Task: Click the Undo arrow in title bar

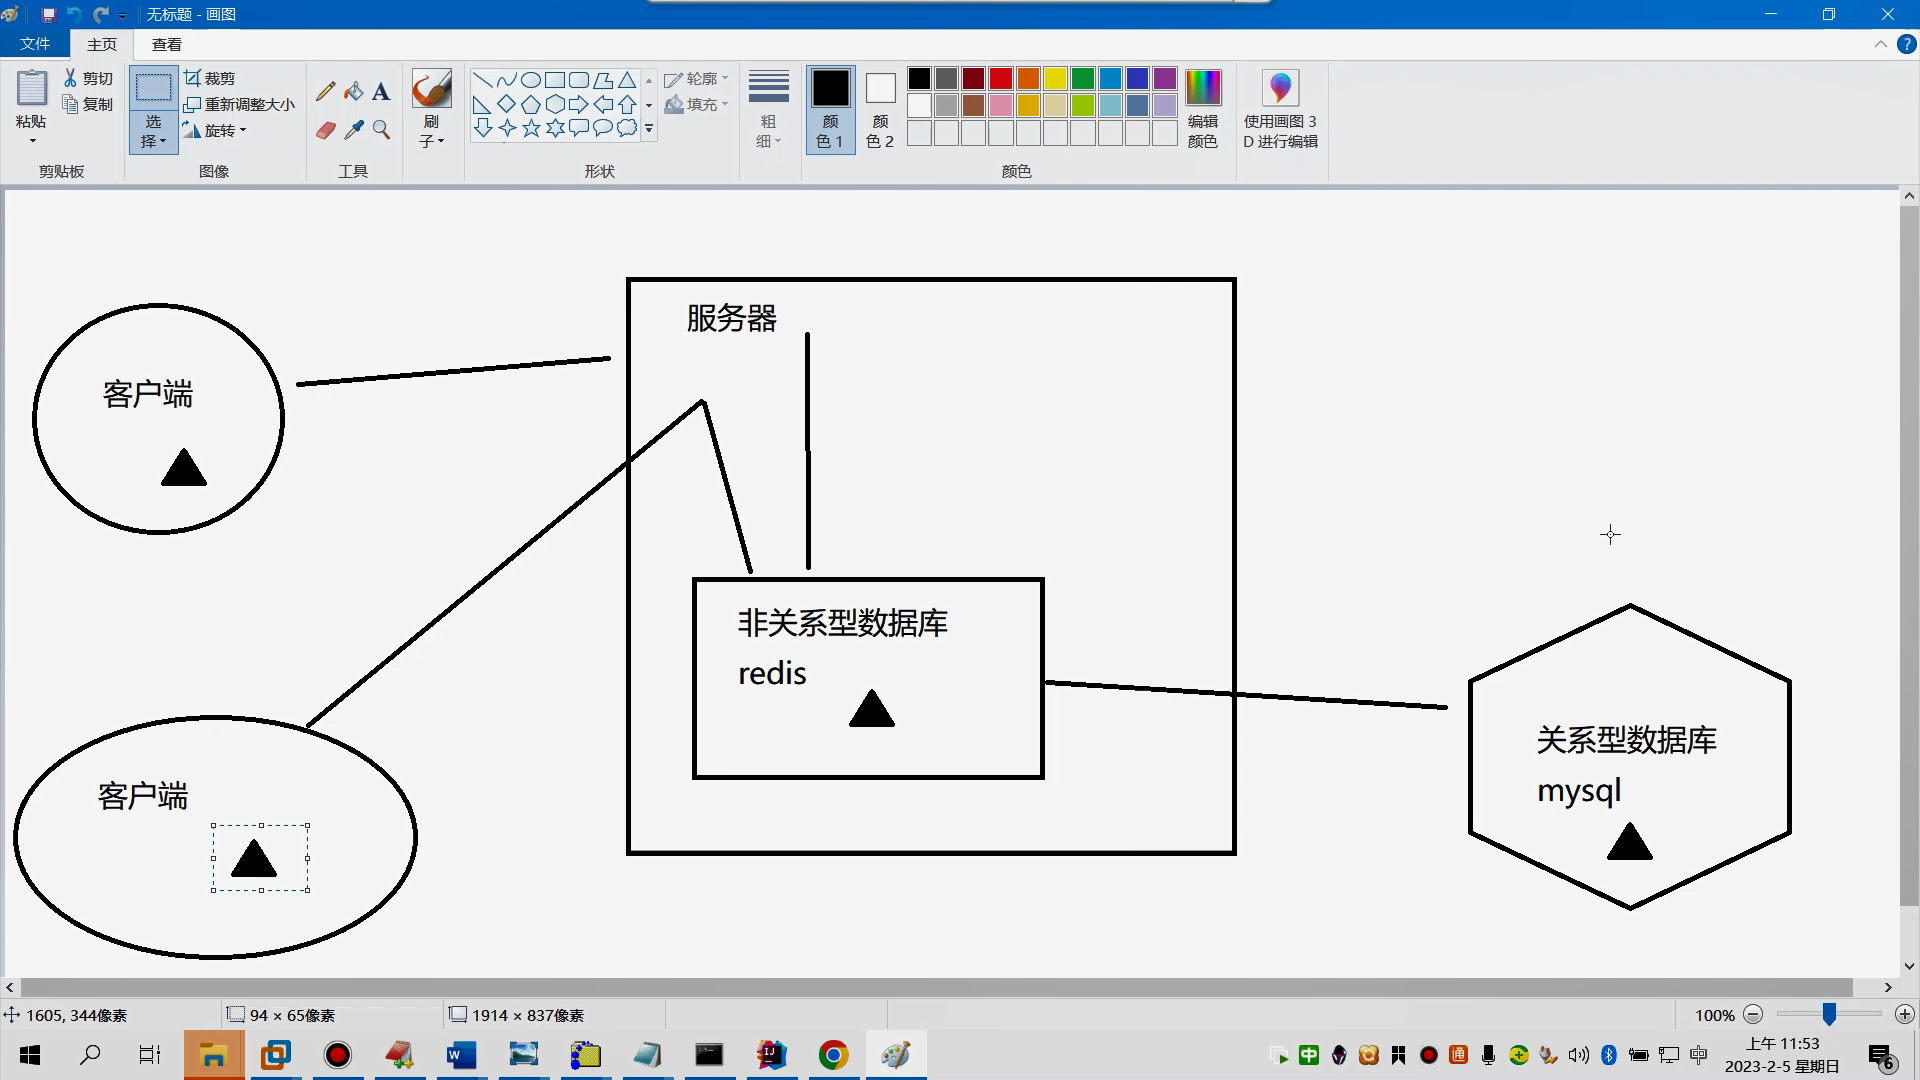Action: [74, 15]
